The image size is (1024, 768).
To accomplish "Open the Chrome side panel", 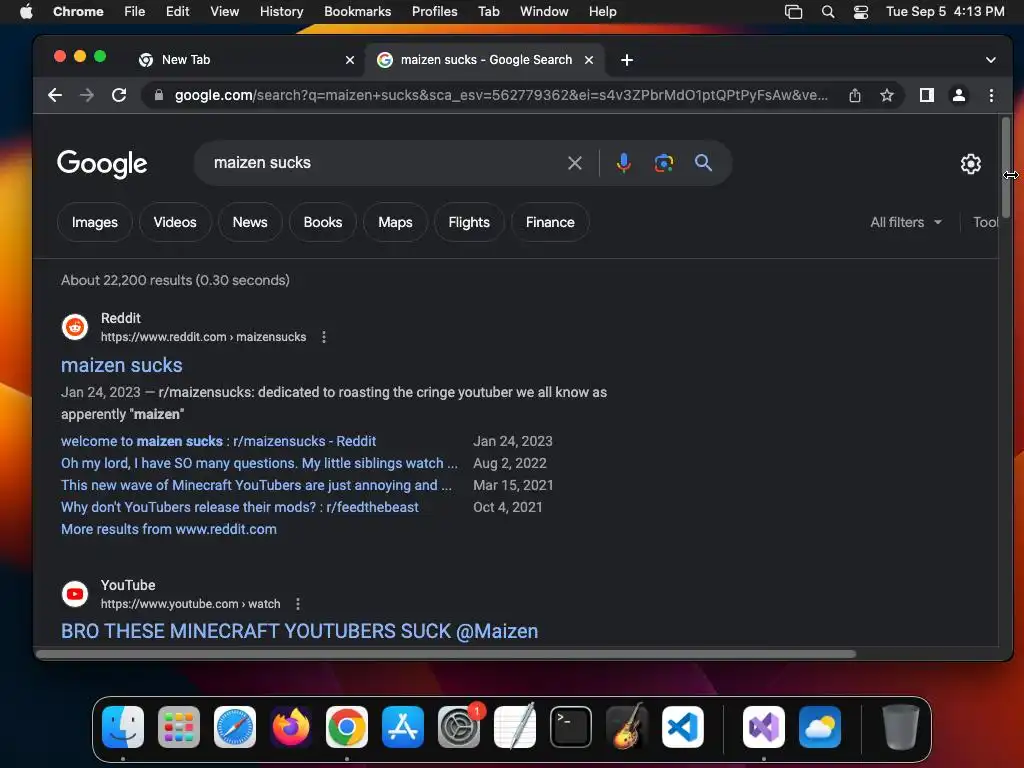I will (926, 95).
